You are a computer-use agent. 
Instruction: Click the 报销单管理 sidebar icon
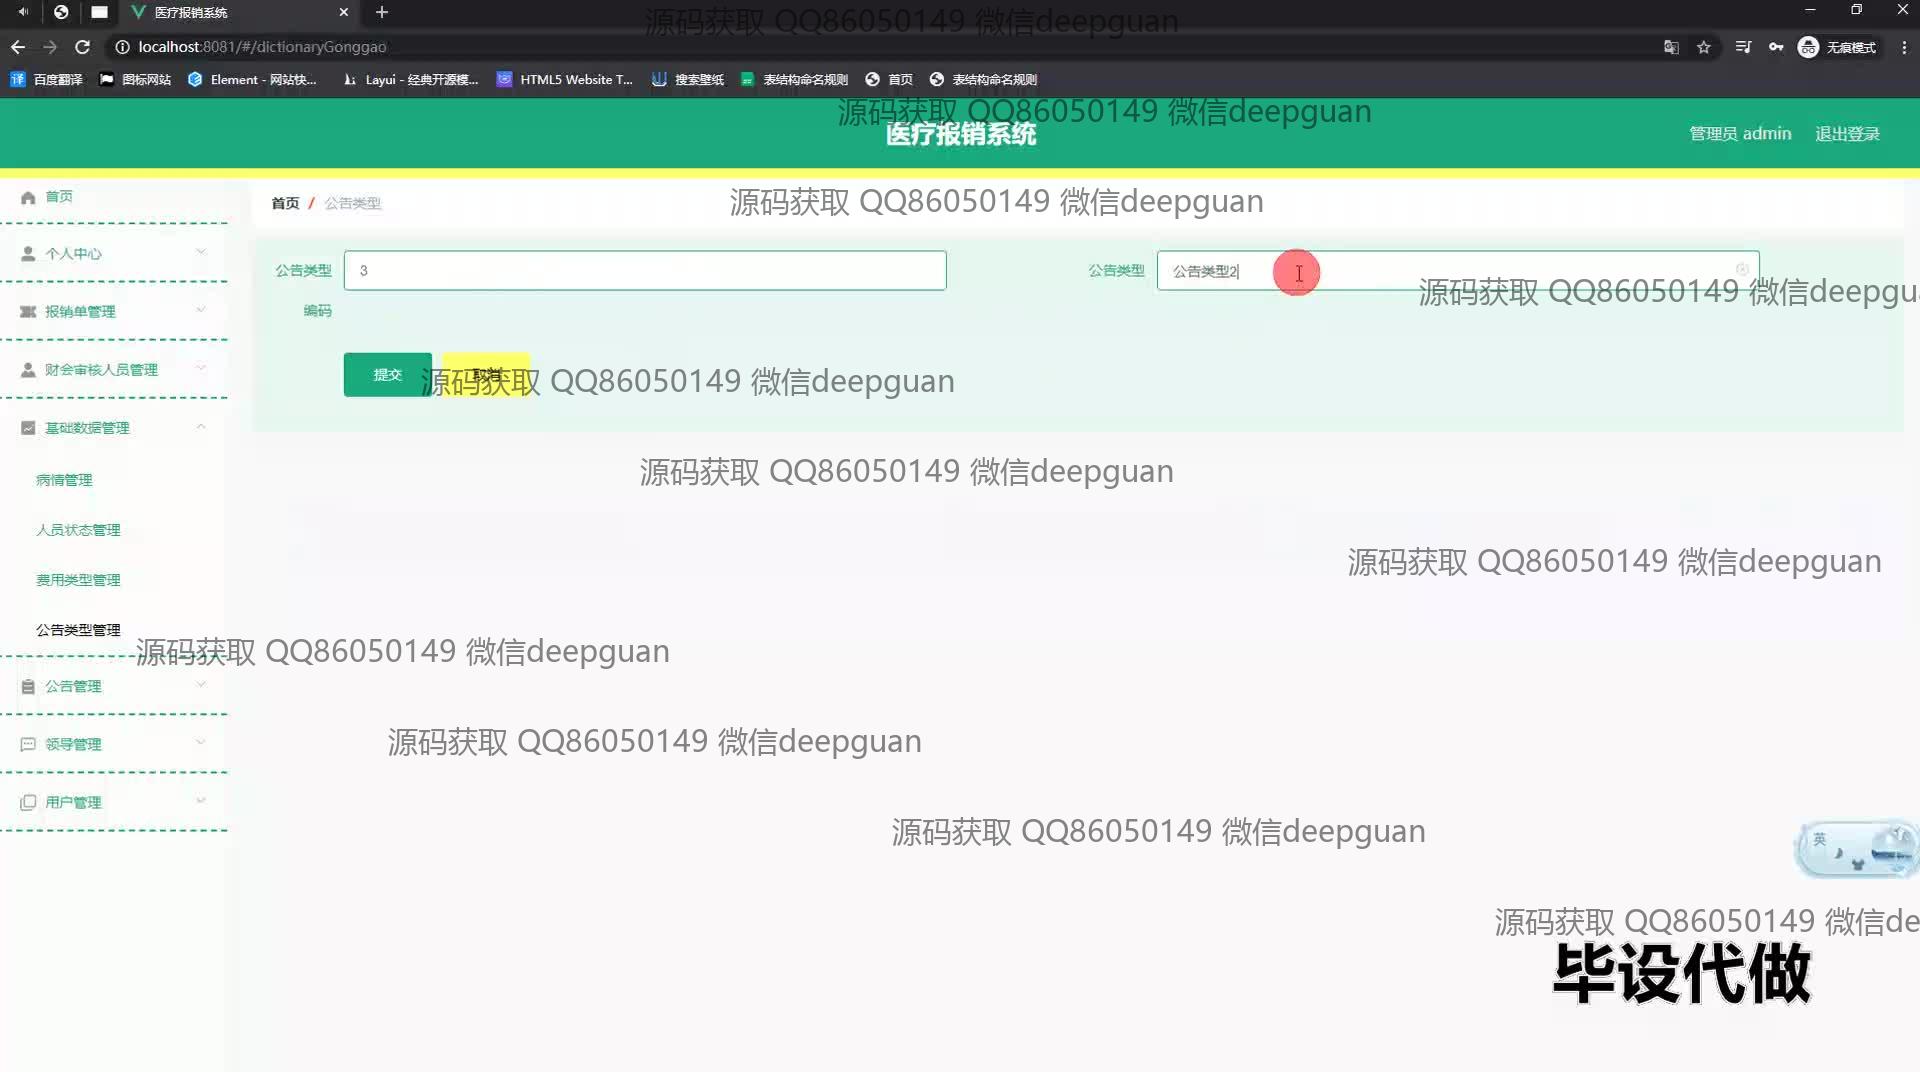pos(28,312)
